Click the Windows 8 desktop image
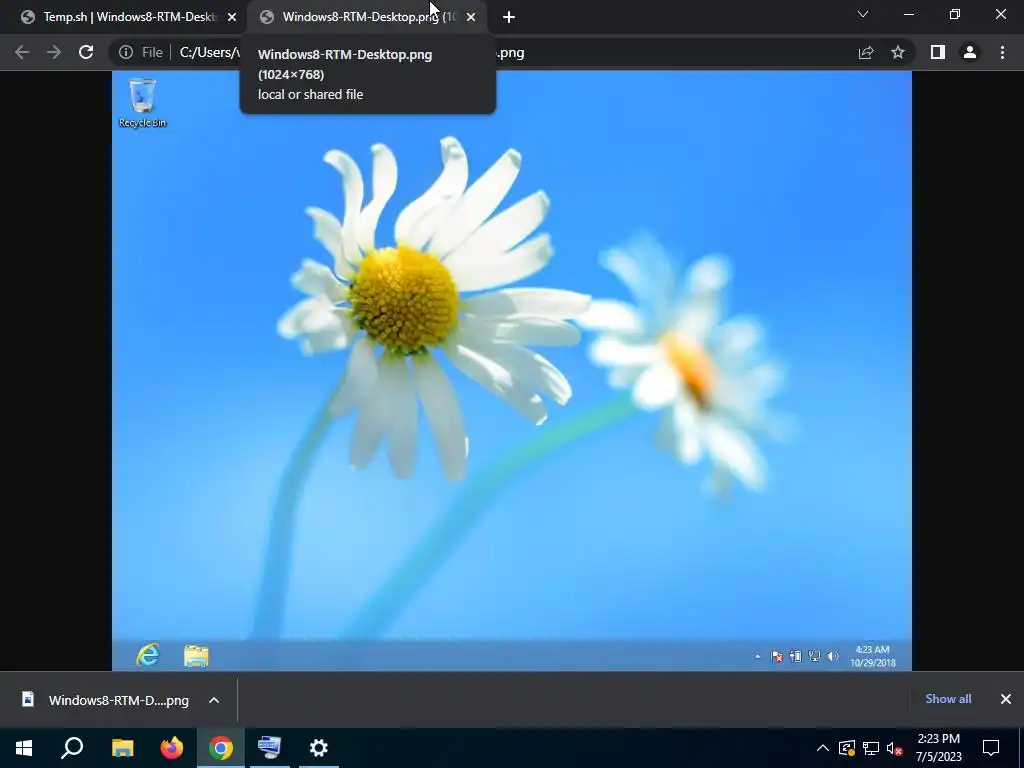This screenshot has height=768, width=1024. click(511, 370)
